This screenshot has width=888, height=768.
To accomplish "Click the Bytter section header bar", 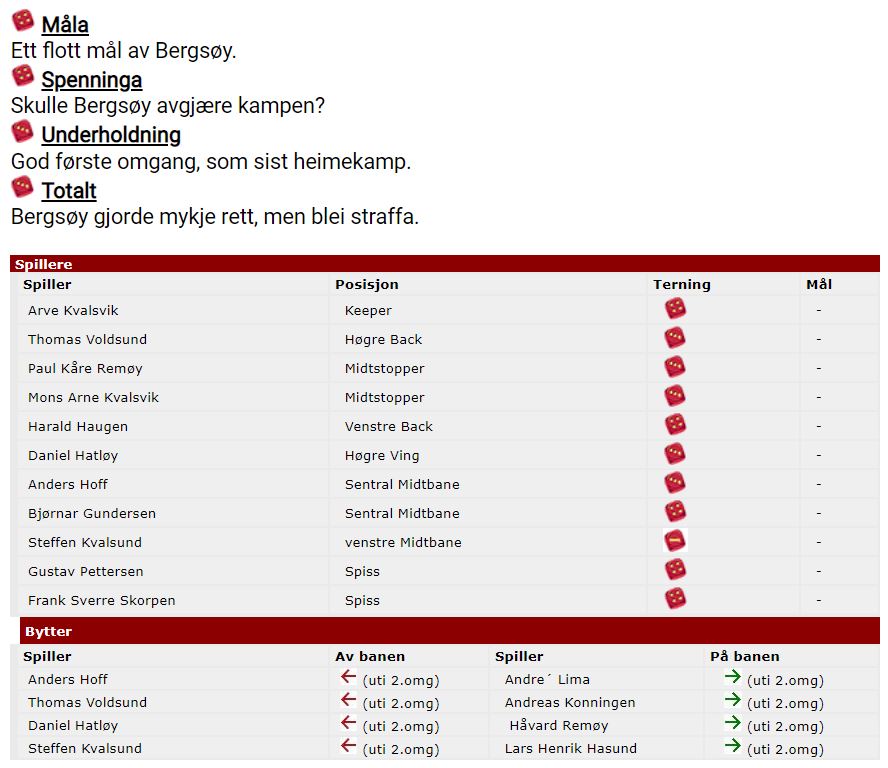I will [450, 631].
